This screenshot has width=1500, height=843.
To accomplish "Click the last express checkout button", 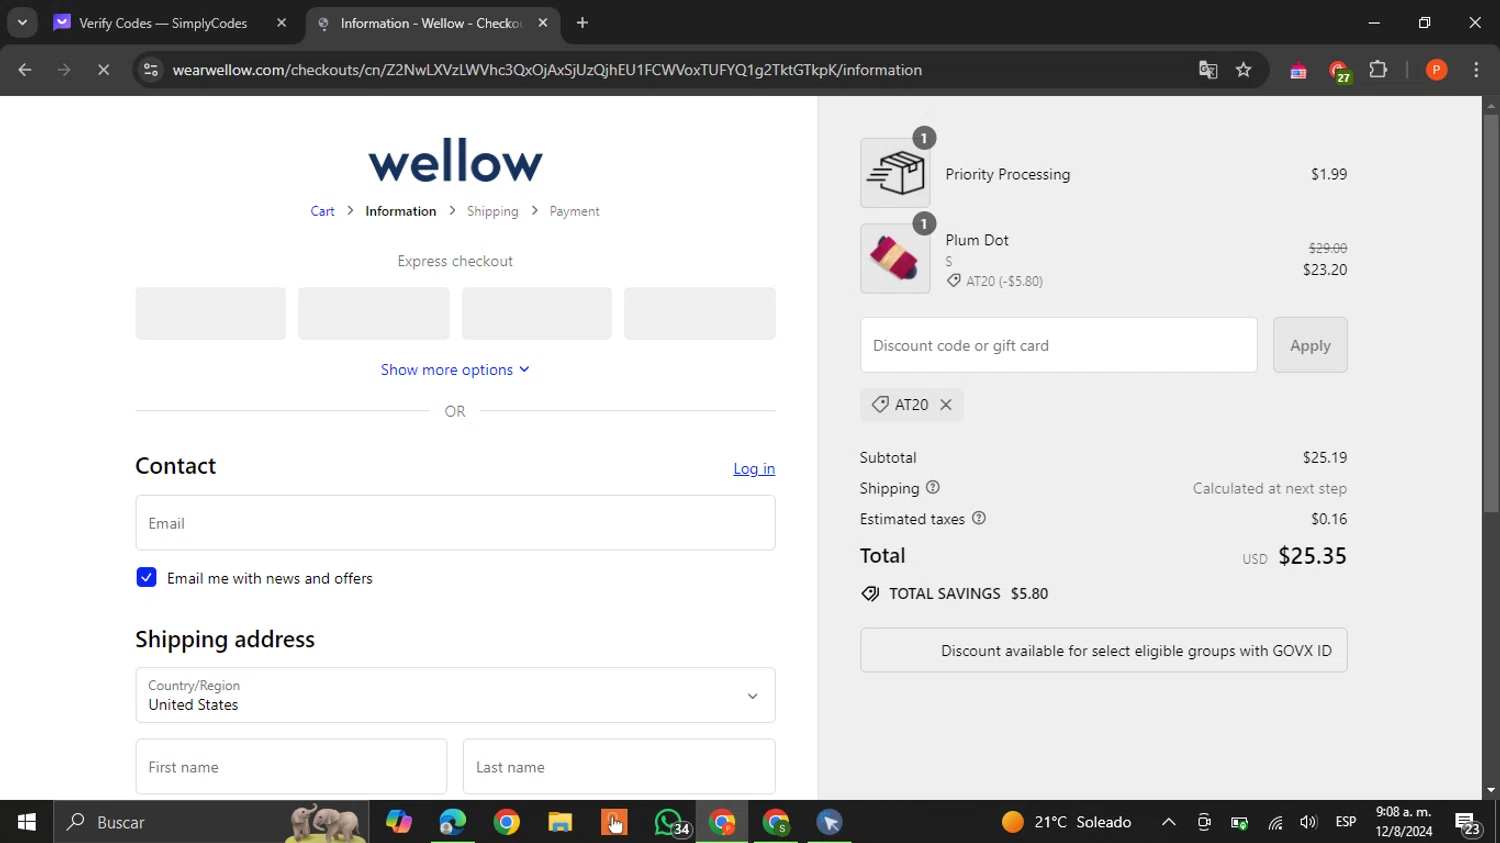I will coord(700,313).
